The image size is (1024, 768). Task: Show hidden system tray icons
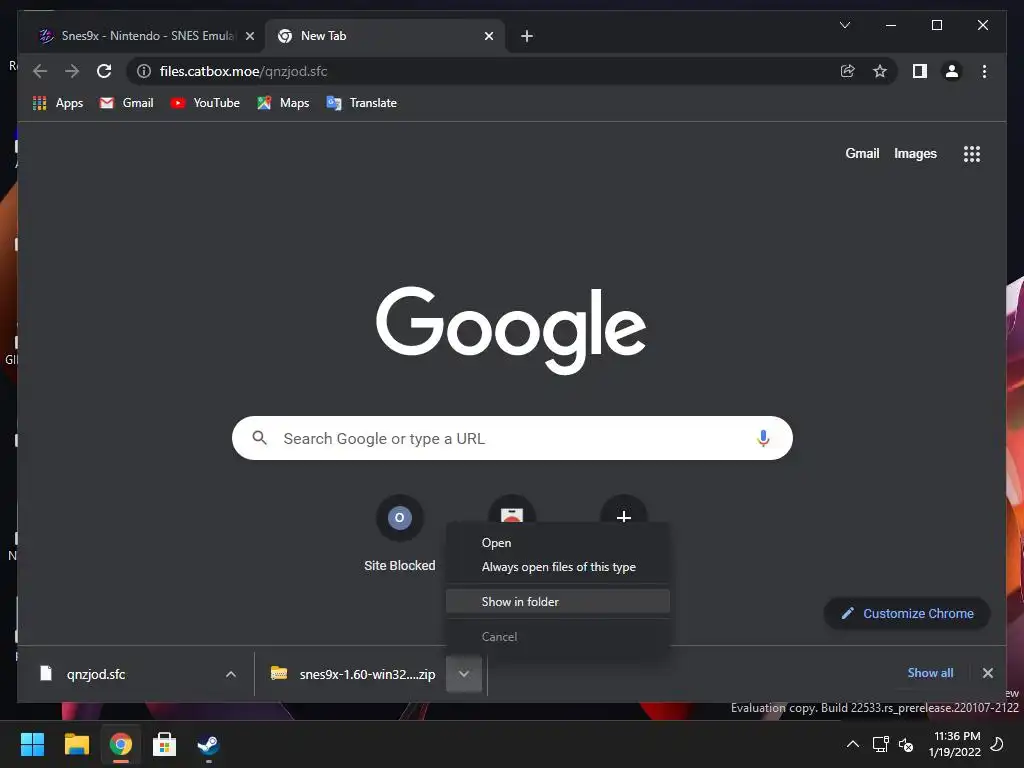852,744
